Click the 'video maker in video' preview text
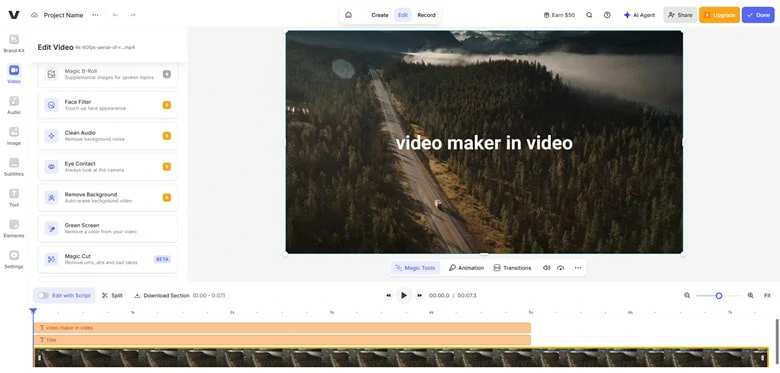 point(484,143)
